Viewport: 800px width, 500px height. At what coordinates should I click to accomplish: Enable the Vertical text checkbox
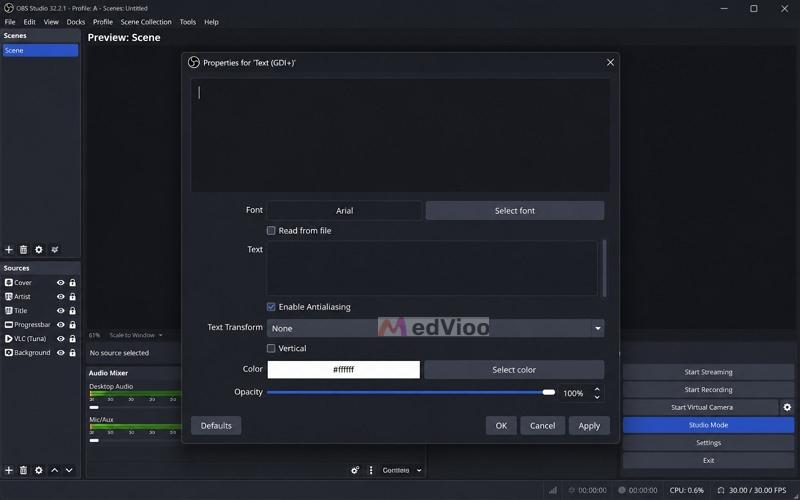pos(271,348)
